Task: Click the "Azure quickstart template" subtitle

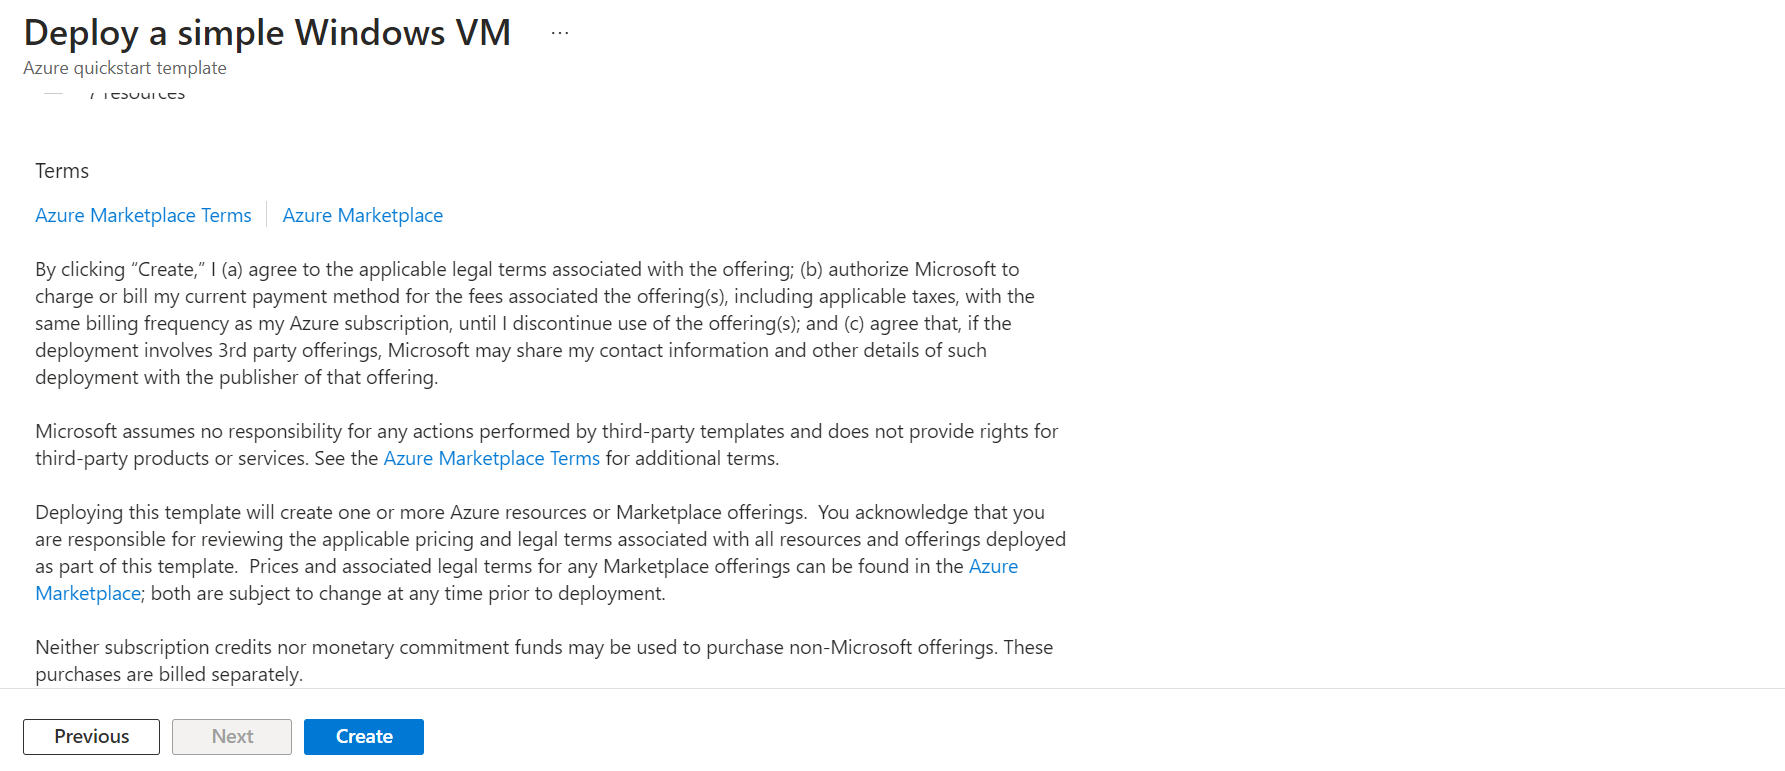Action: coord(125,68)
